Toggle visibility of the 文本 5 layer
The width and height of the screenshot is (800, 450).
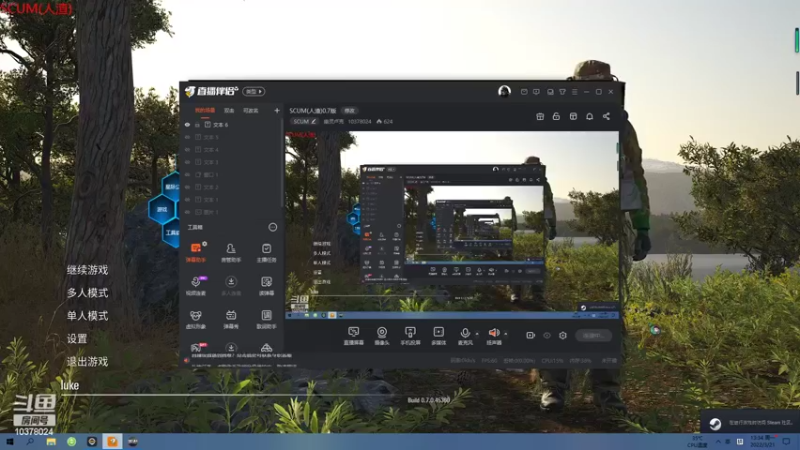point(187,137)
